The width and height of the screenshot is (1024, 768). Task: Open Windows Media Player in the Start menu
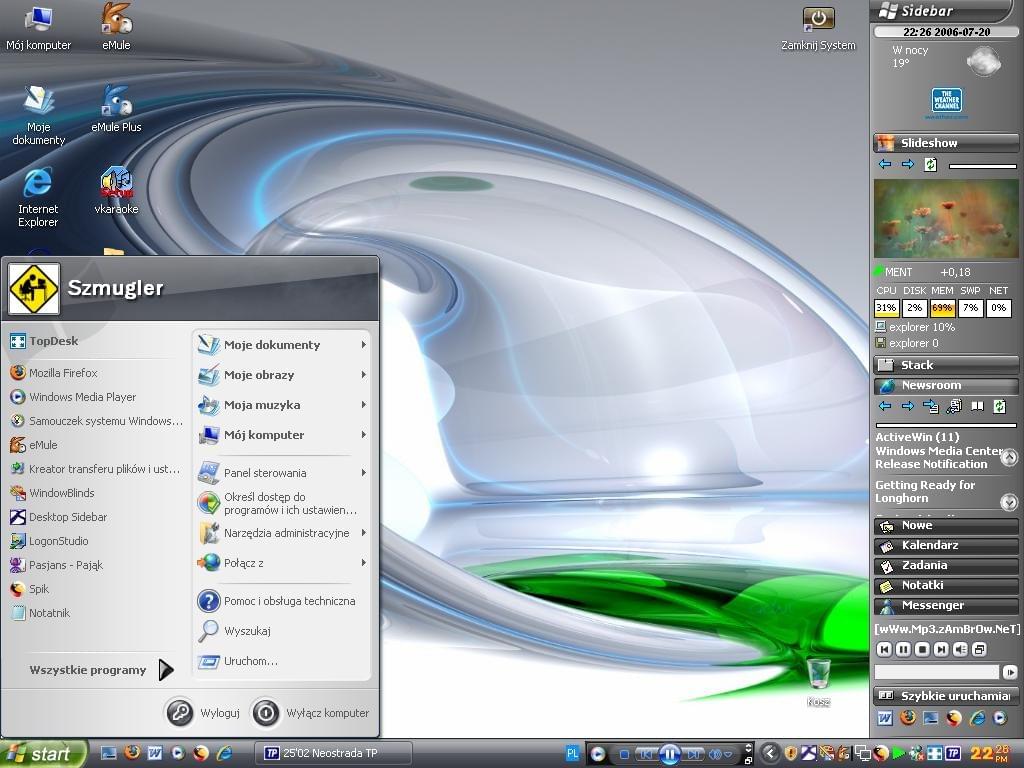[x=73, y=397]
